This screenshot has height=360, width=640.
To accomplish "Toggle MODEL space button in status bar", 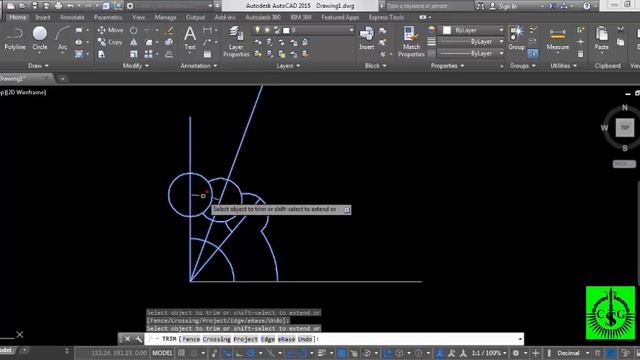I will pyautogui.click(x=162, y=353).
